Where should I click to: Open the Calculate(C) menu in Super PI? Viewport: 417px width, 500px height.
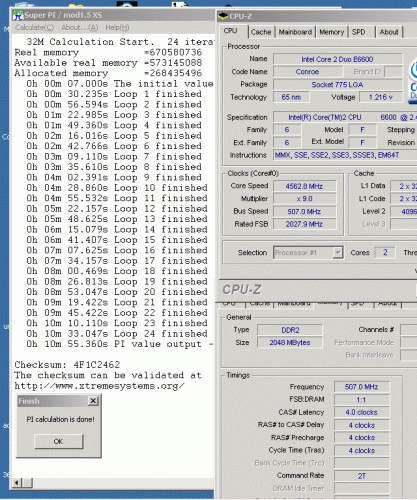pos(34,28)
